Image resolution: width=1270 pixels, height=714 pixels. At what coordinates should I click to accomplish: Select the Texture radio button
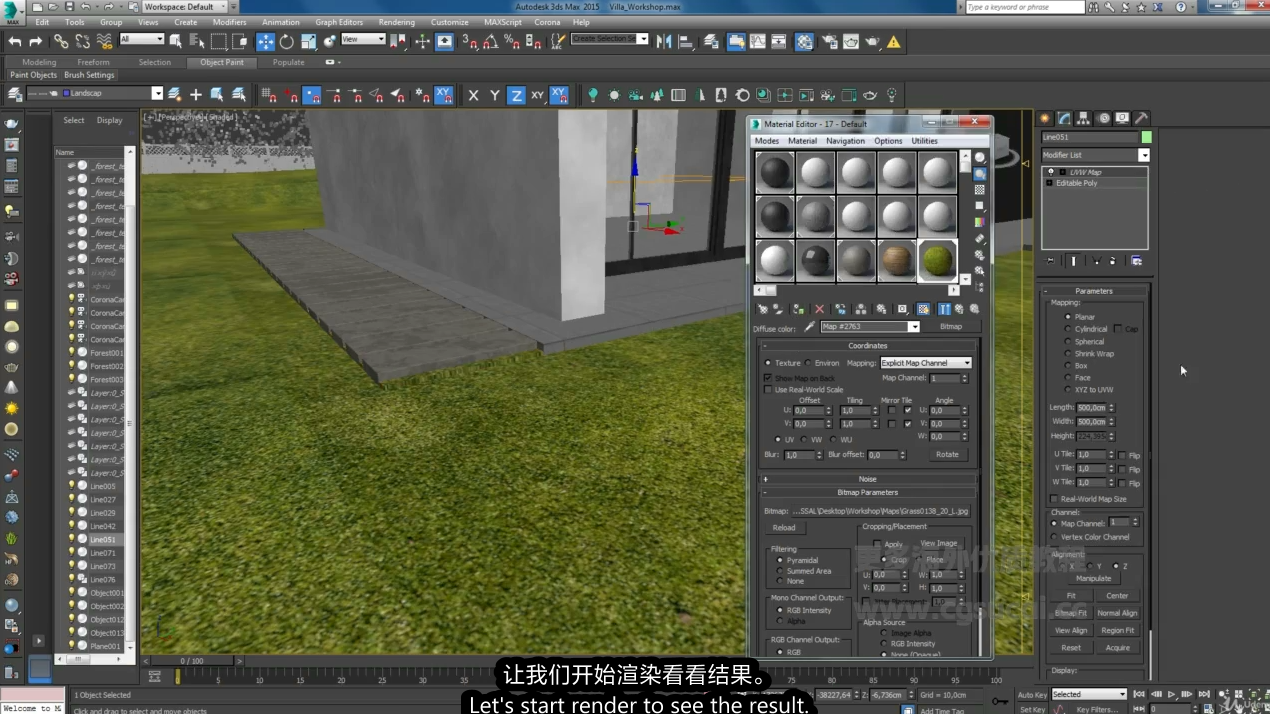(768, 363)
